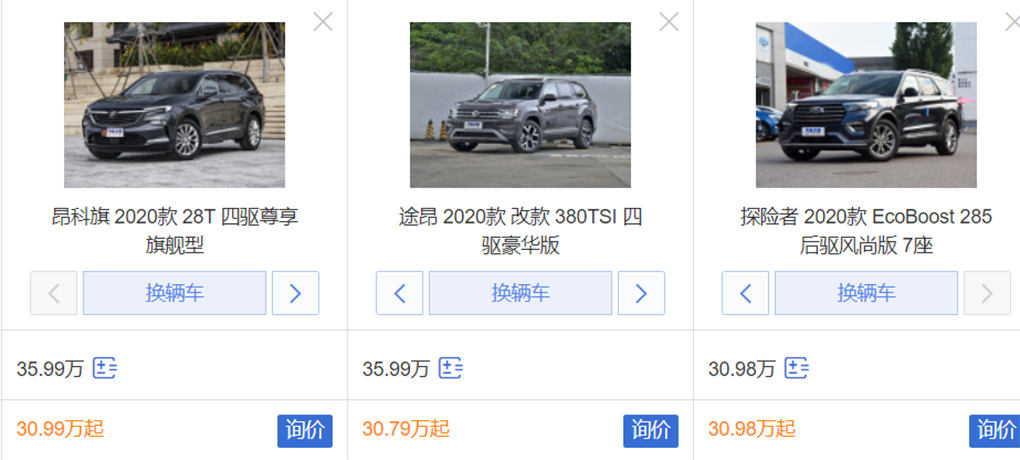Open price calculator icon for 探险者
The height and width of the screenshot is (460, 1020).
pyautogui.click(x=797, y=368)
